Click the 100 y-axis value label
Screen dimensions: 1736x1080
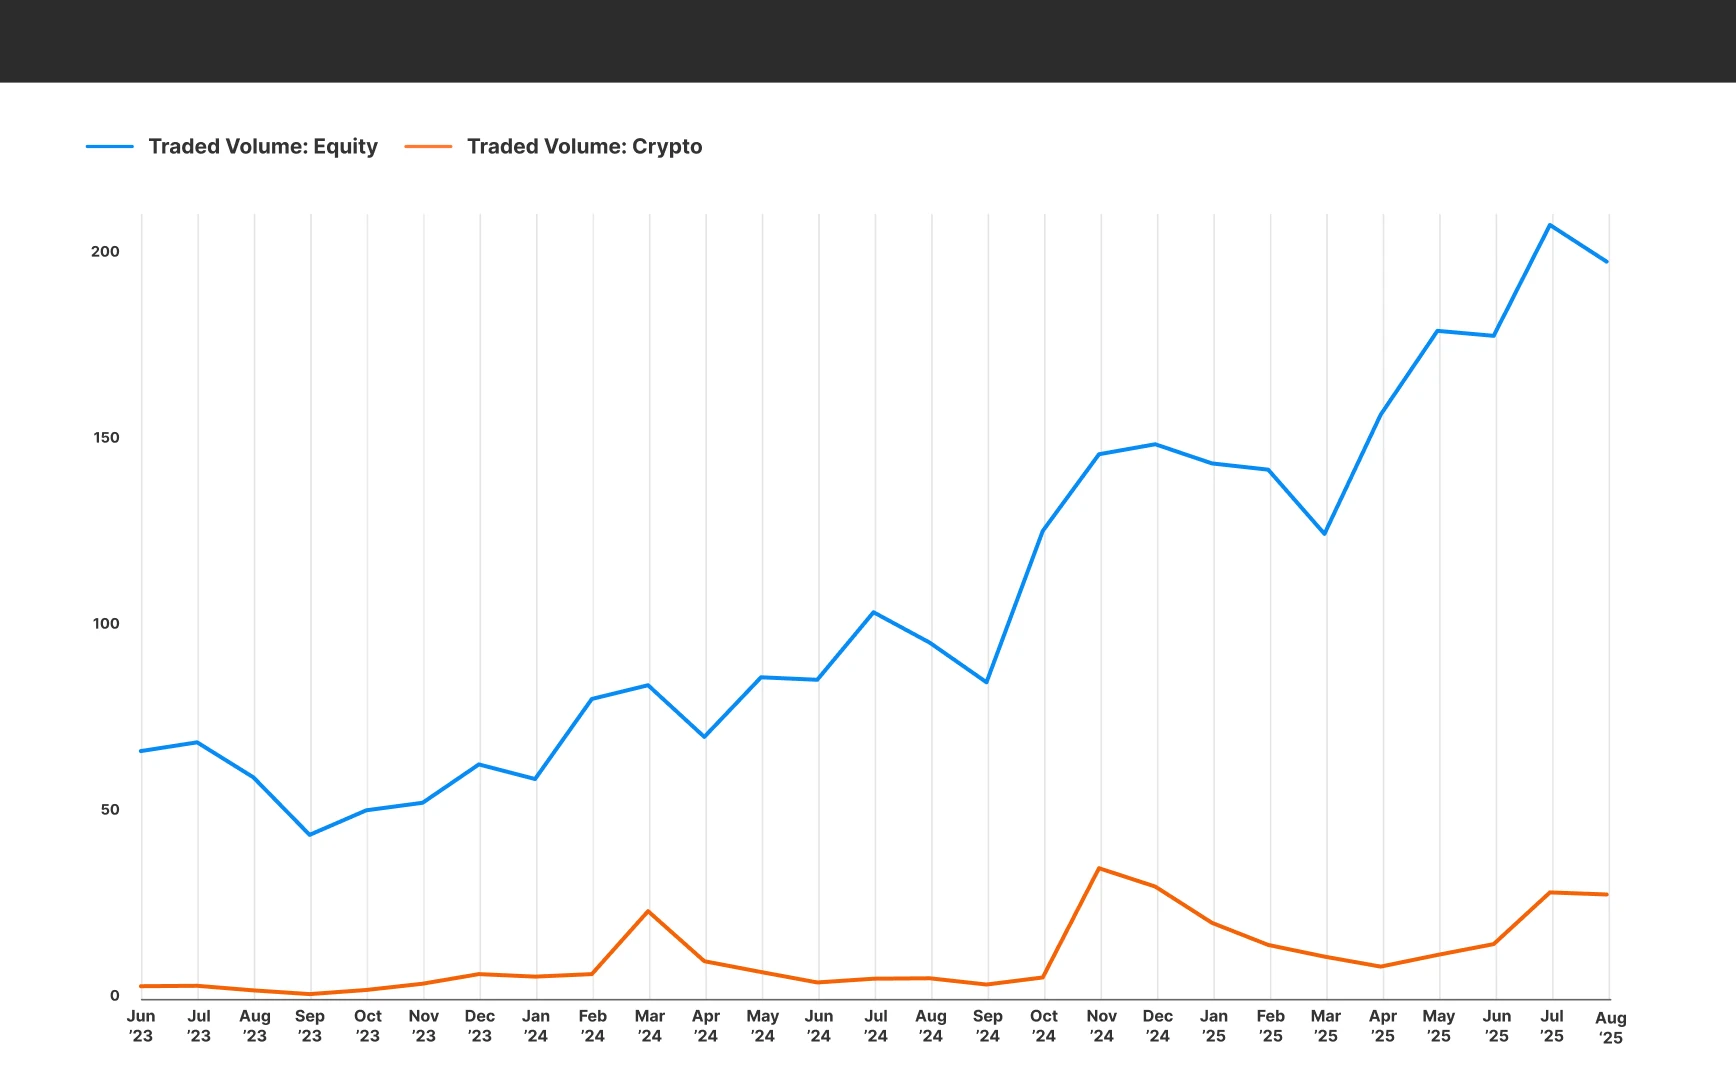[105, 624]
